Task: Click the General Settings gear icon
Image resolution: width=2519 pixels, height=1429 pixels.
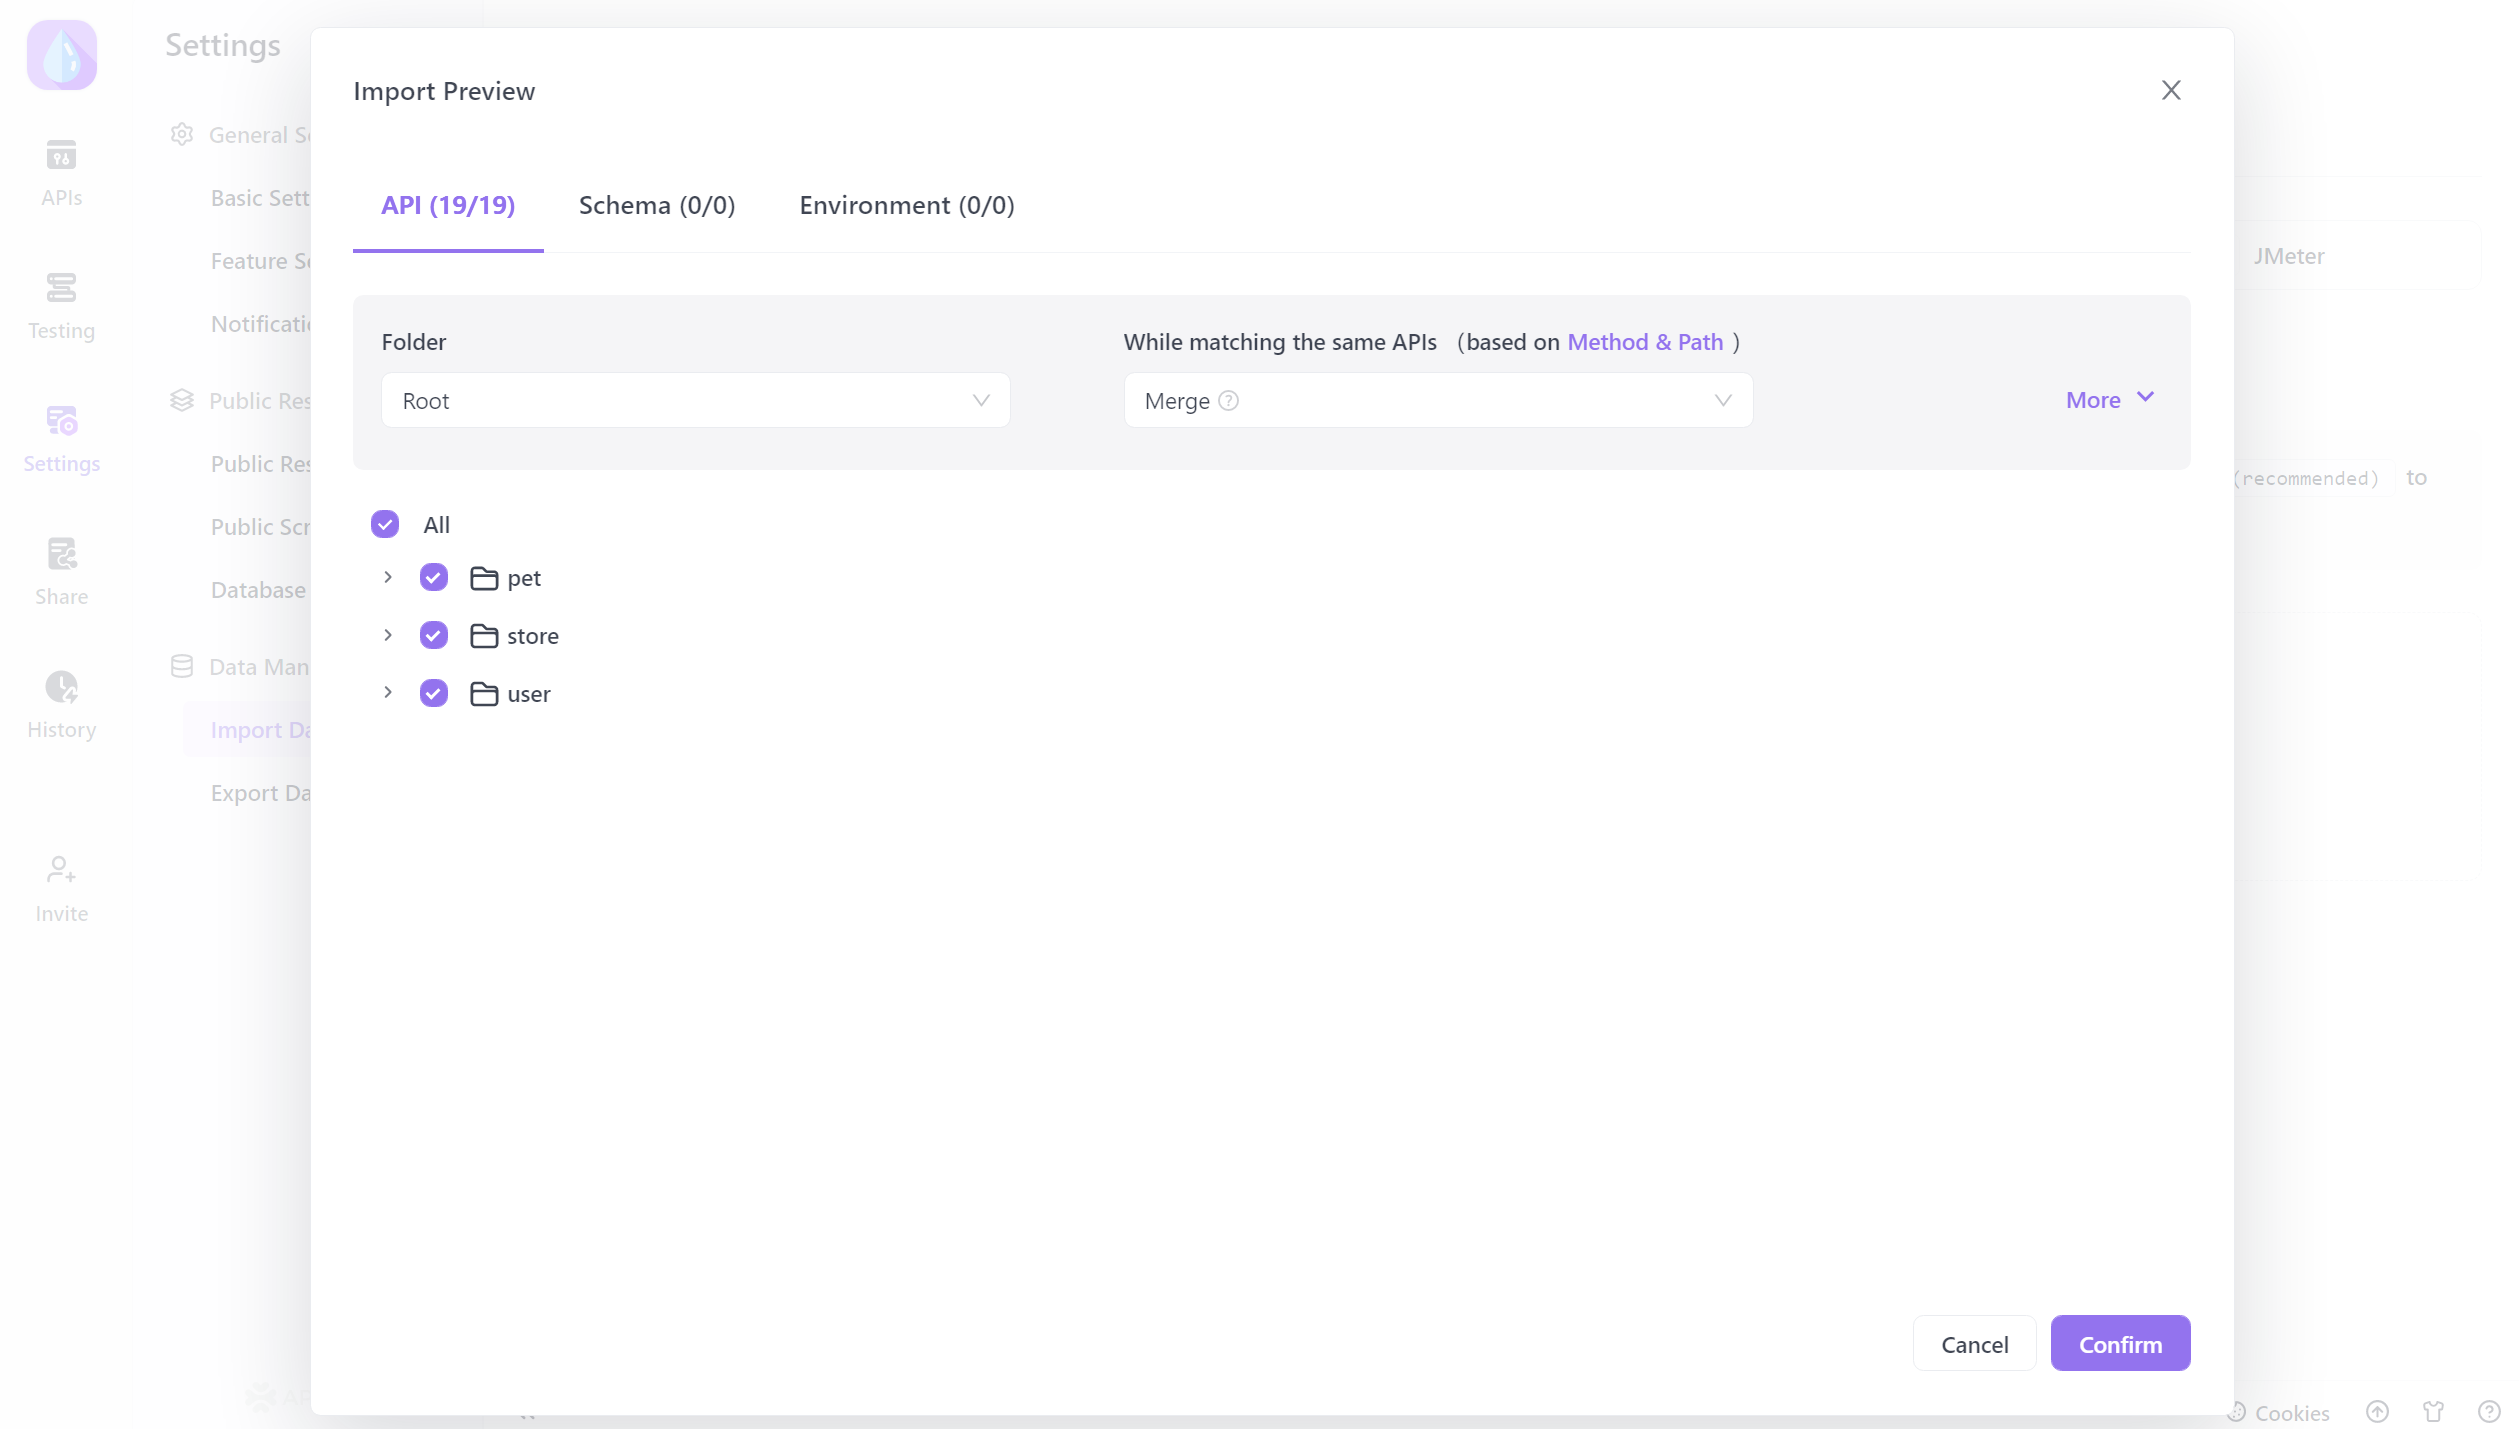Action: click(182, 134)
